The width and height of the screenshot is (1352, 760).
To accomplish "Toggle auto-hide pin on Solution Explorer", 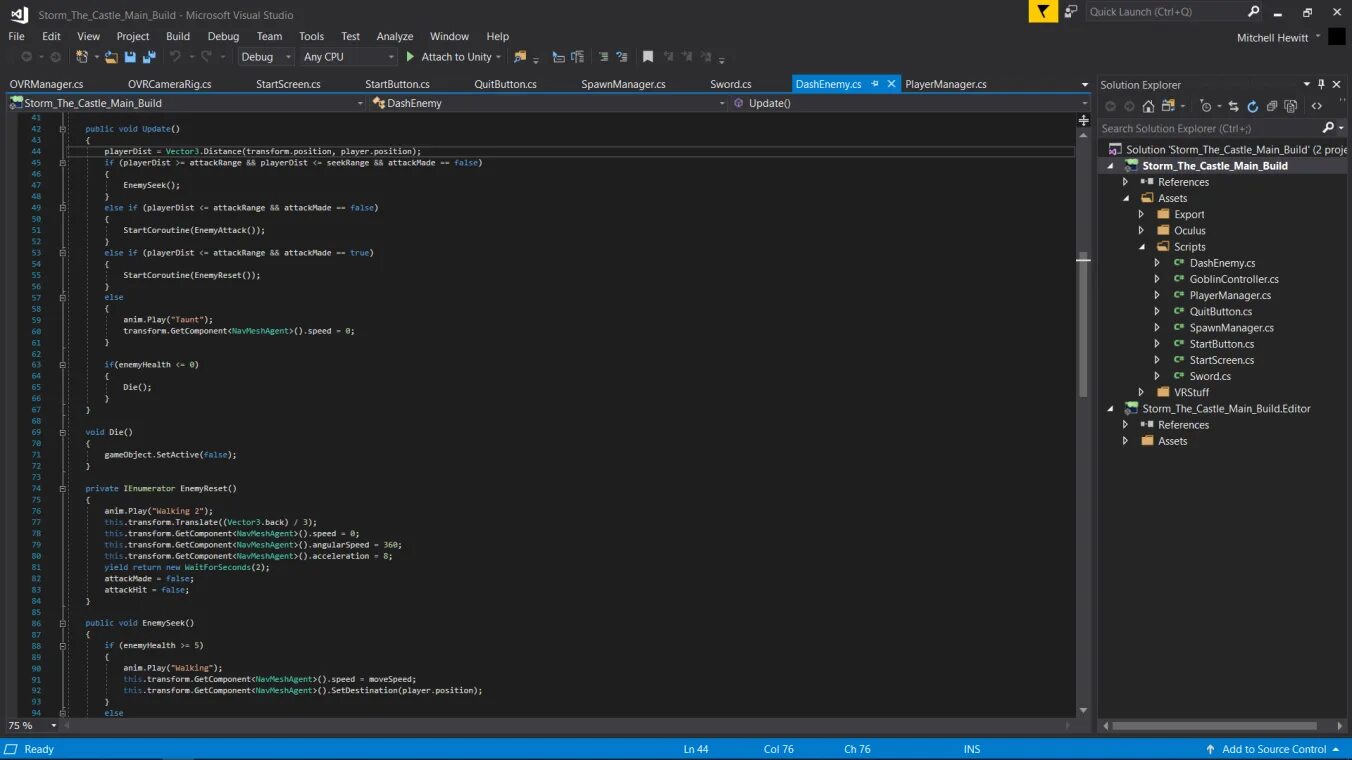I will [x=1321, y=85].
